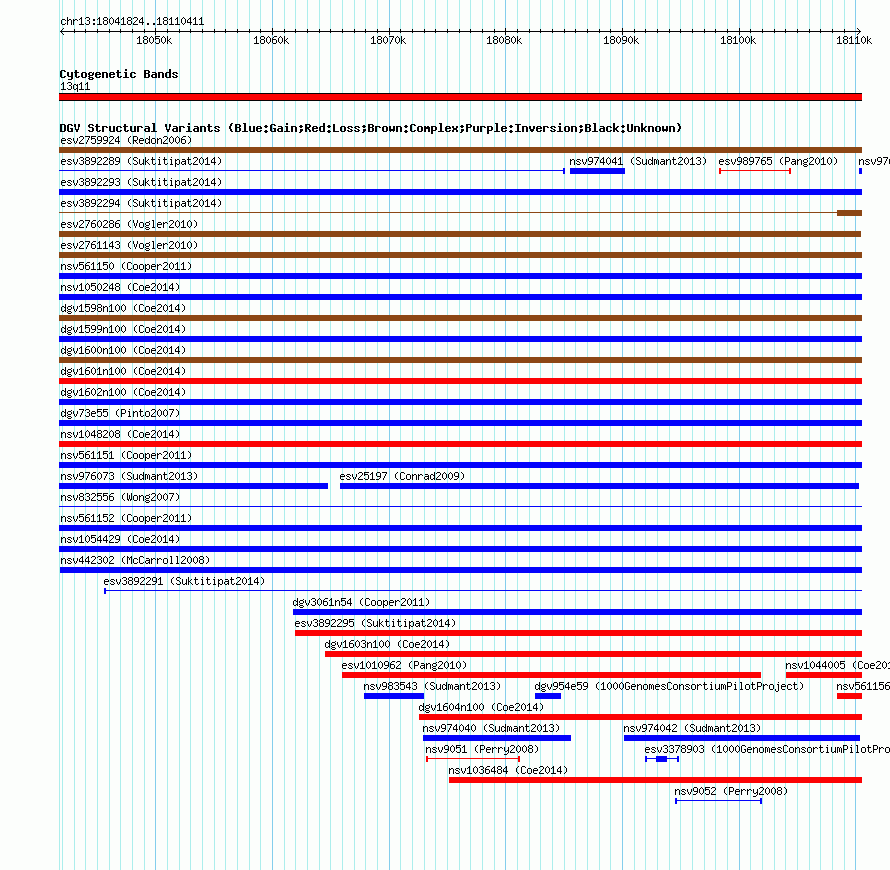Click nsv1054429 (Coe2014) label

point(120,539)
